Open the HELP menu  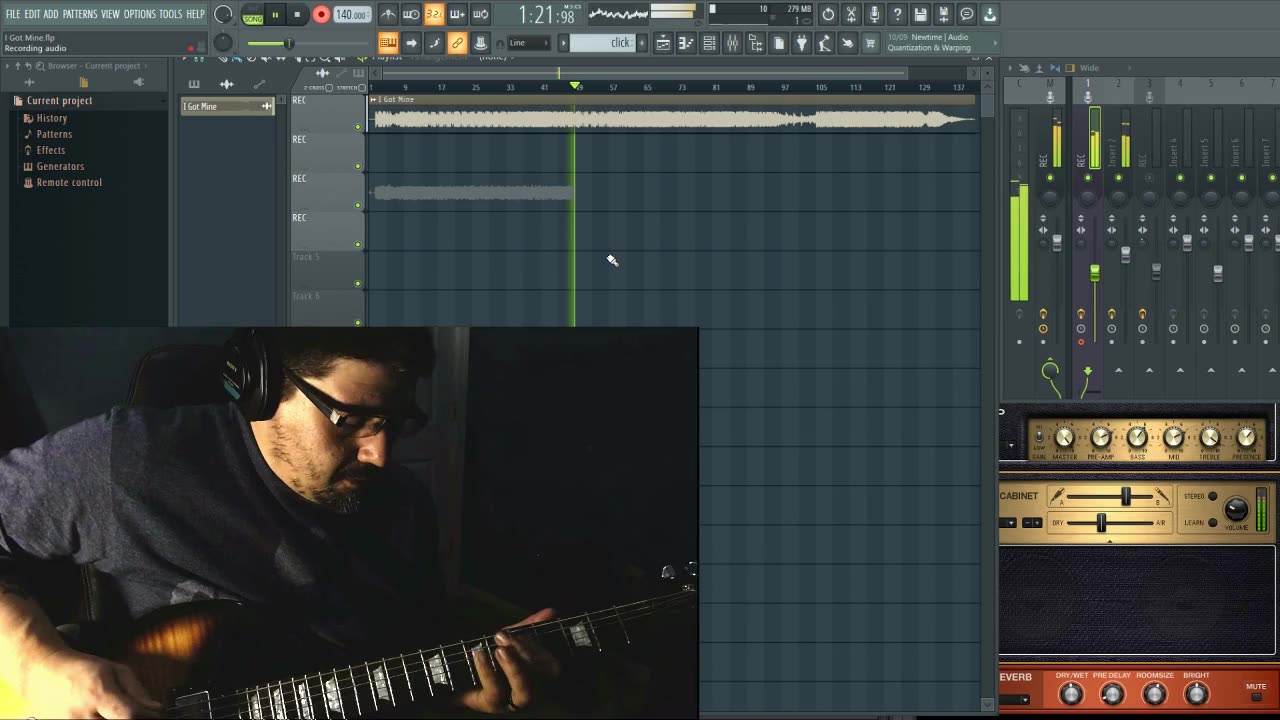click(x=195, y=14)
